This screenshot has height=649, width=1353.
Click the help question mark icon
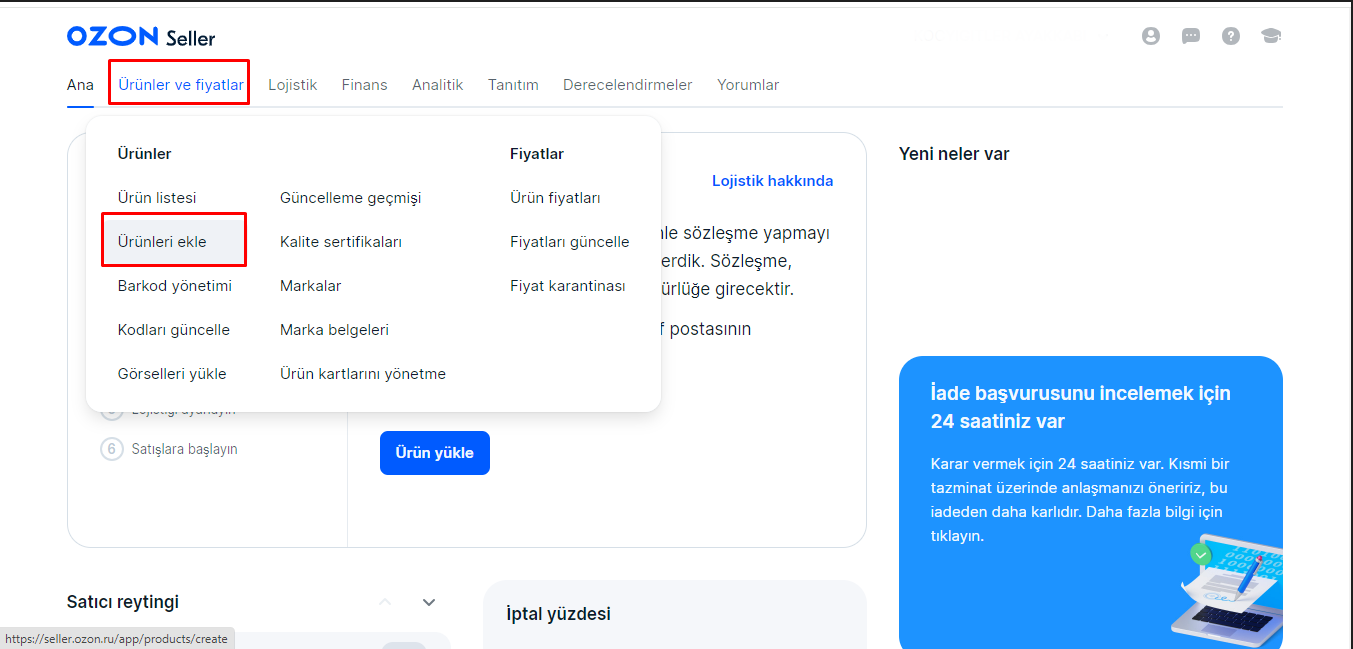1231,36
